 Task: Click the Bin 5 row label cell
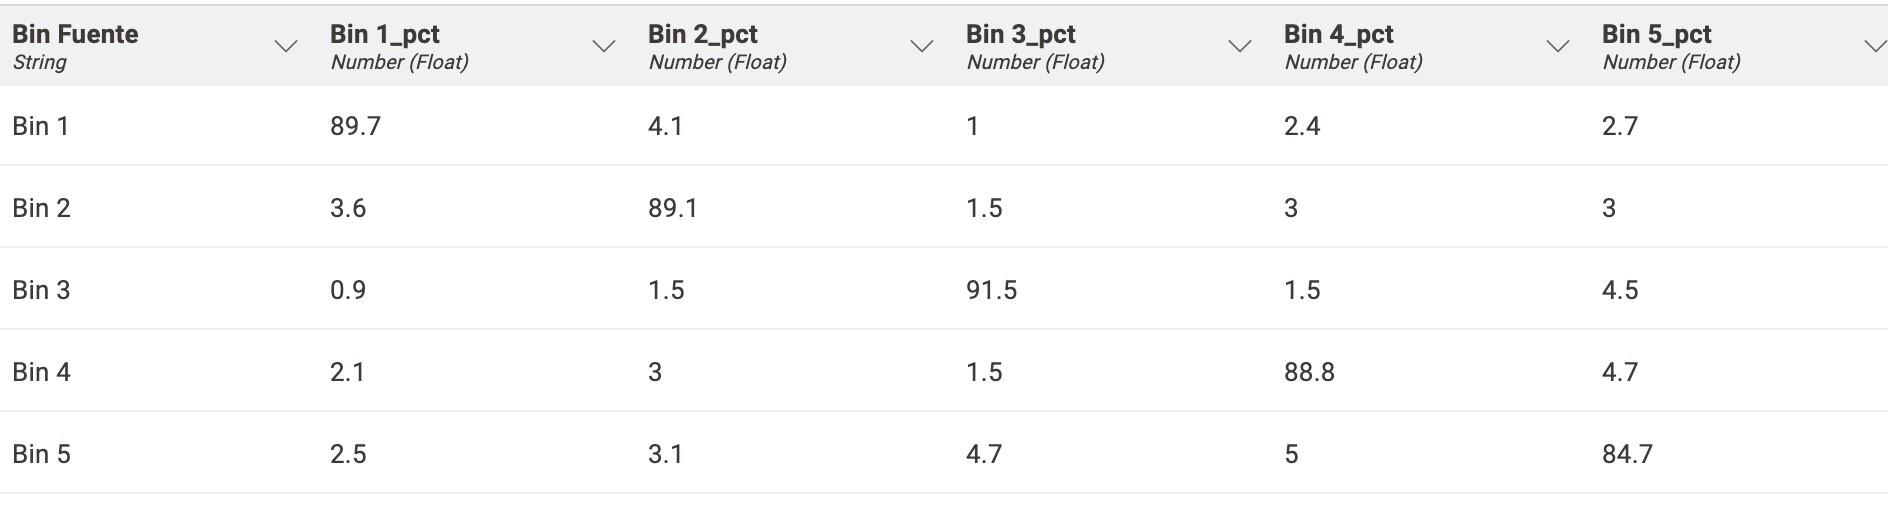159,454
